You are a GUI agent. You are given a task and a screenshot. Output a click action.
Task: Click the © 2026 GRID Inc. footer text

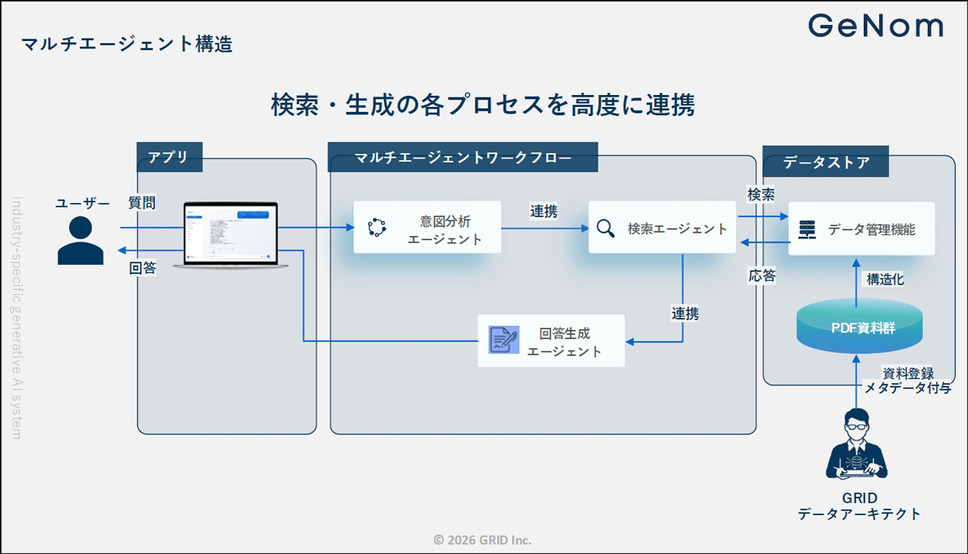[x=483, y=539]
